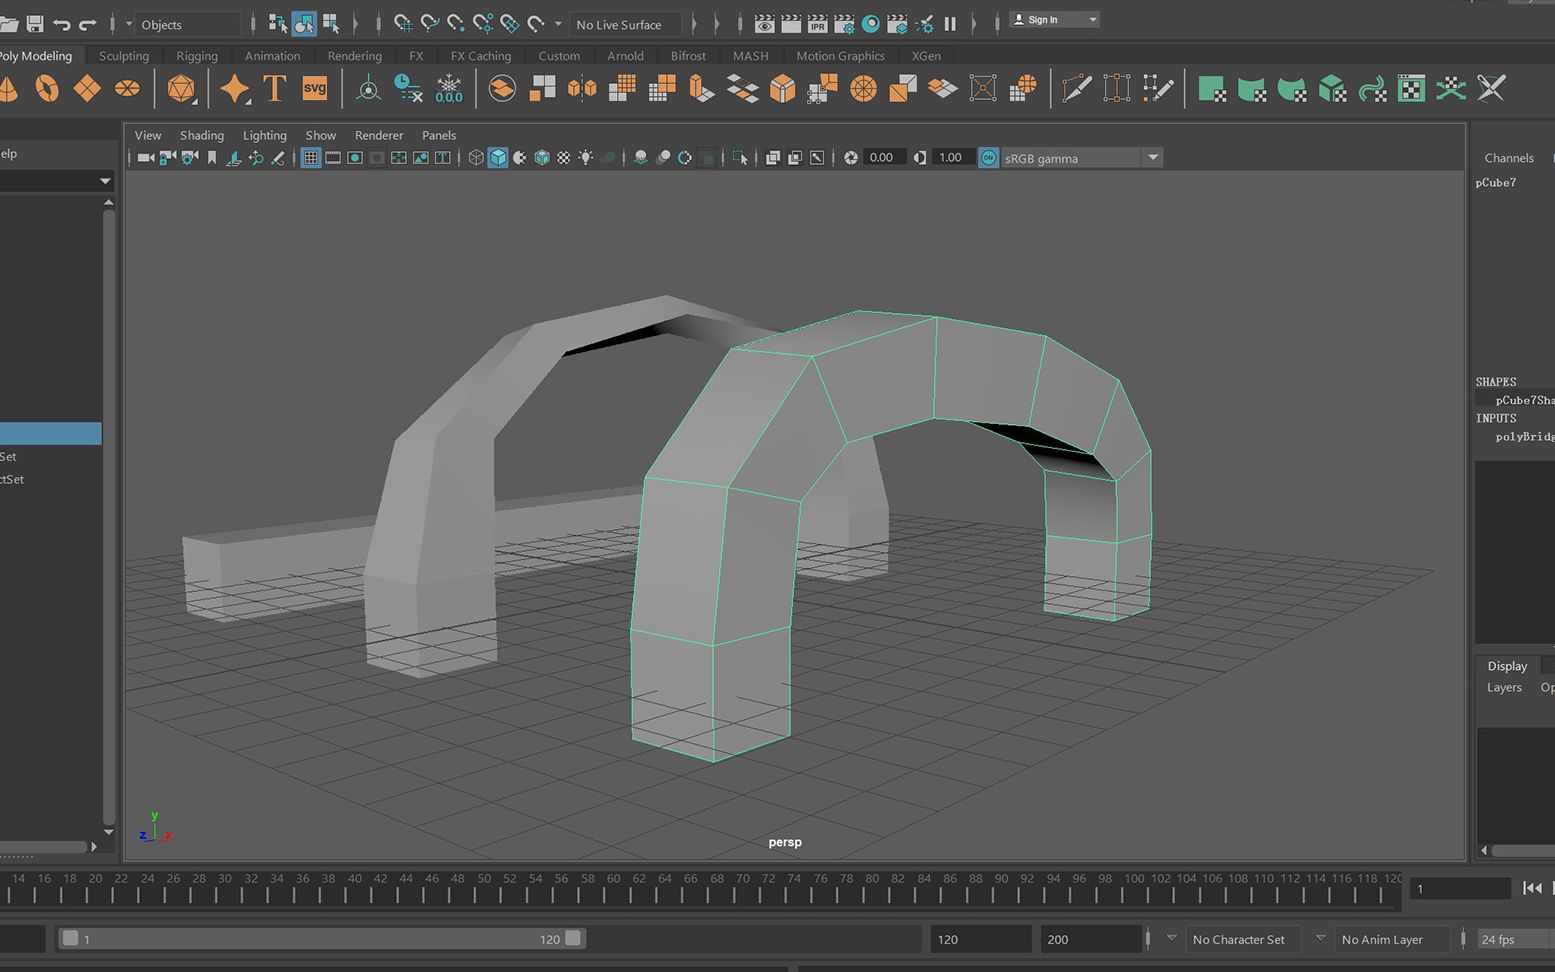The width and height of the screenshot is (1555, 972).
Task: Open the Shading viewport menu
Action: click(x=201, y=135)
